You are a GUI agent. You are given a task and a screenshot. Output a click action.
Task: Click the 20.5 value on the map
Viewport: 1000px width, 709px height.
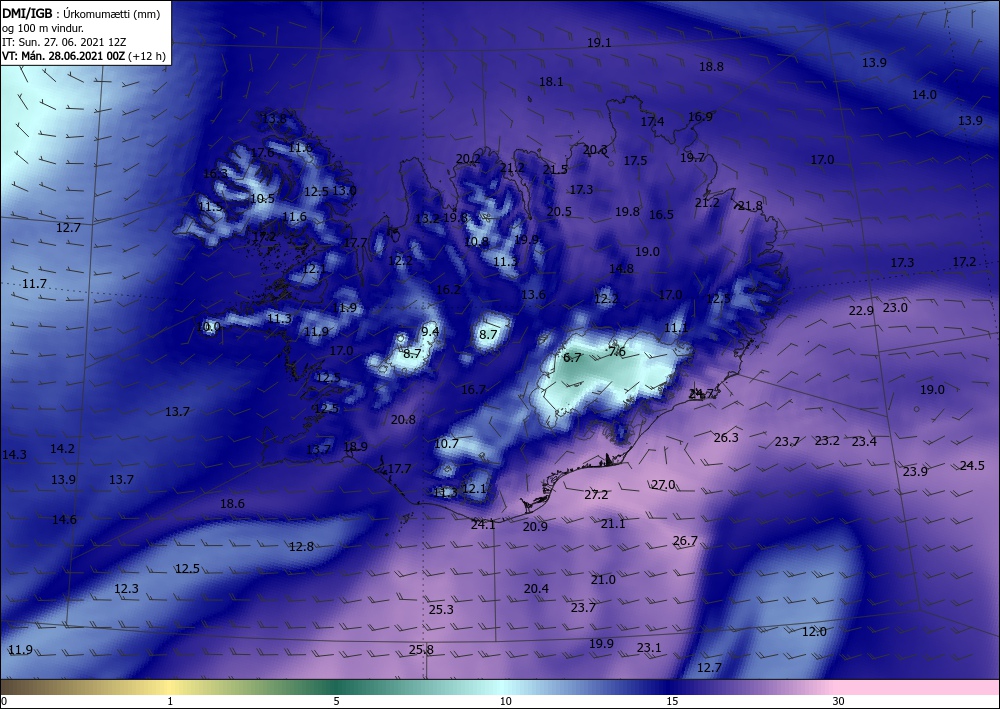559,212
